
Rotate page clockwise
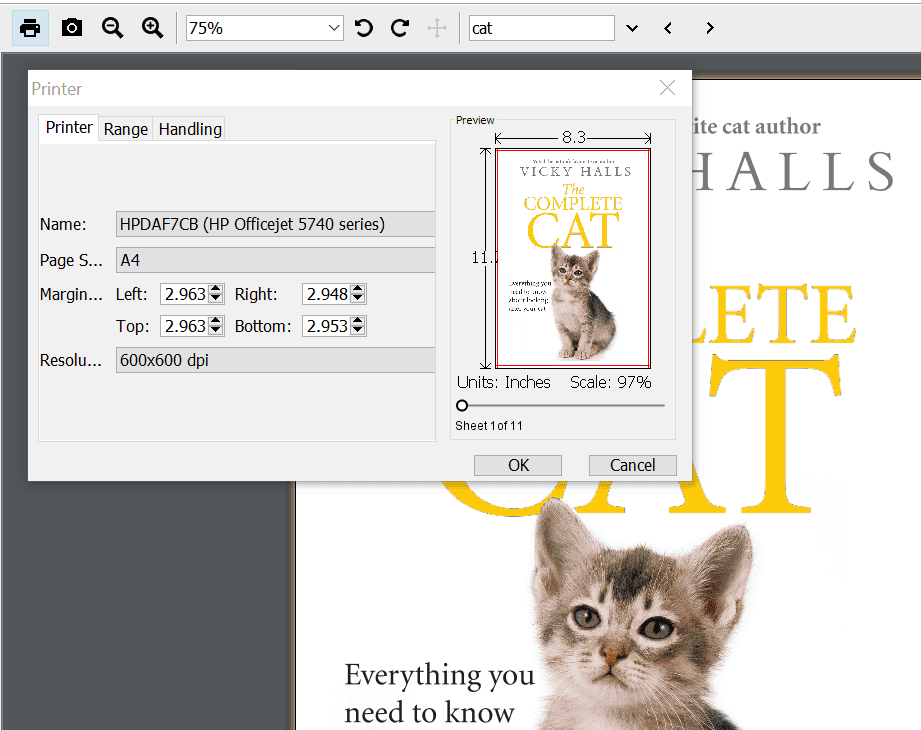pyautogui.click(x=400, y=28)
